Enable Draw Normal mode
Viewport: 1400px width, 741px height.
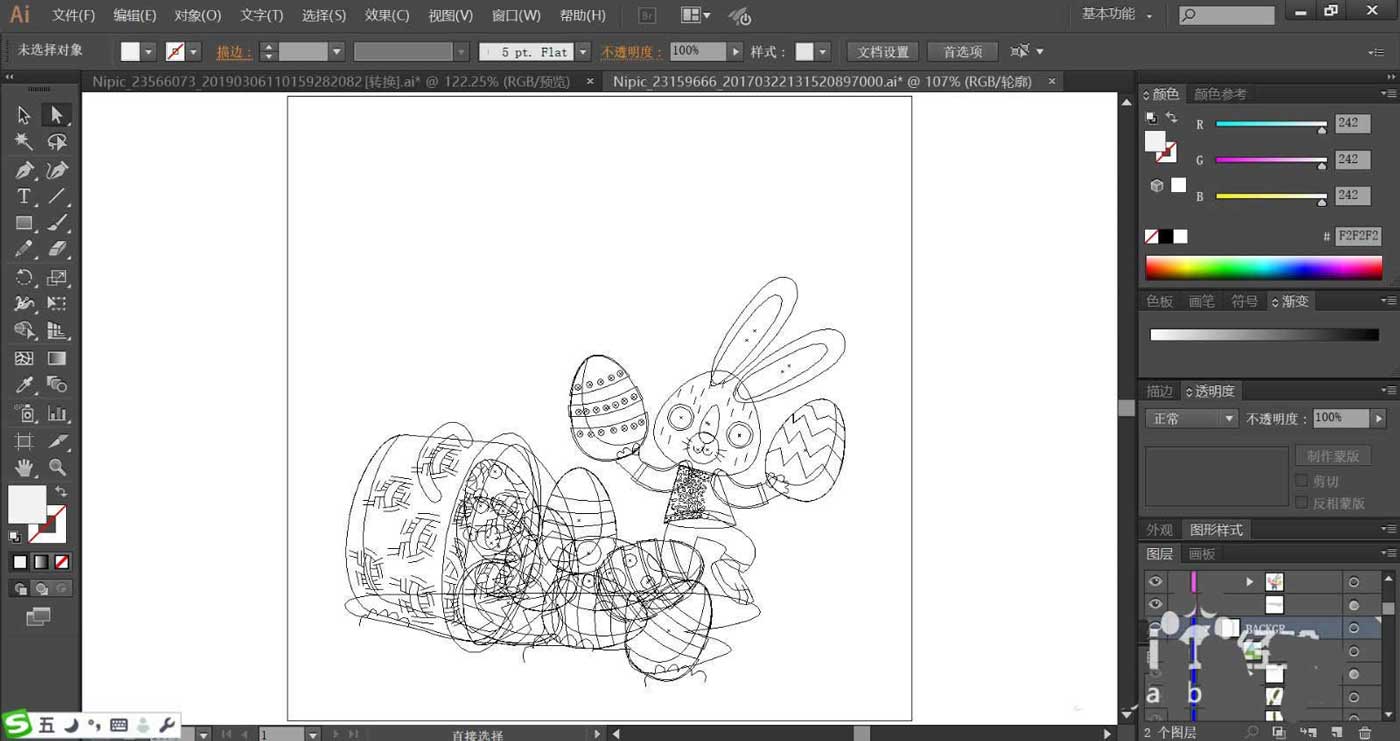coord(20,589)
